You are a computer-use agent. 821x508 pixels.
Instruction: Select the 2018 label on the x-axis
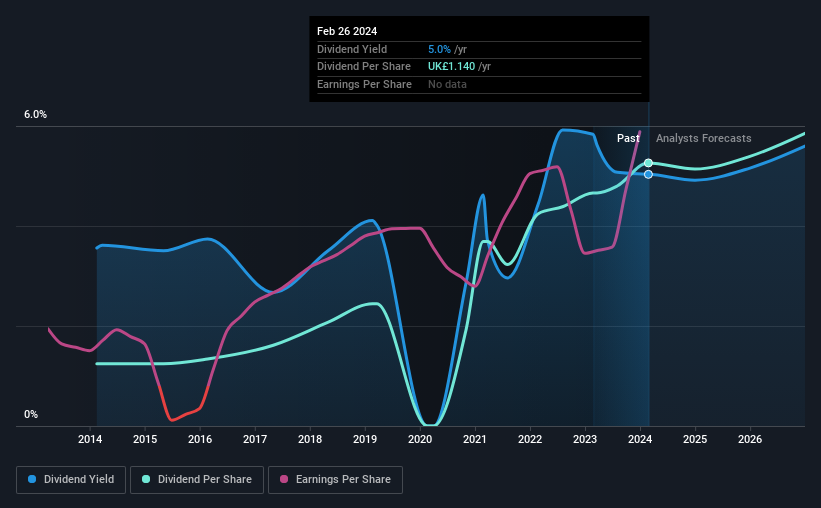pos(310,439)
